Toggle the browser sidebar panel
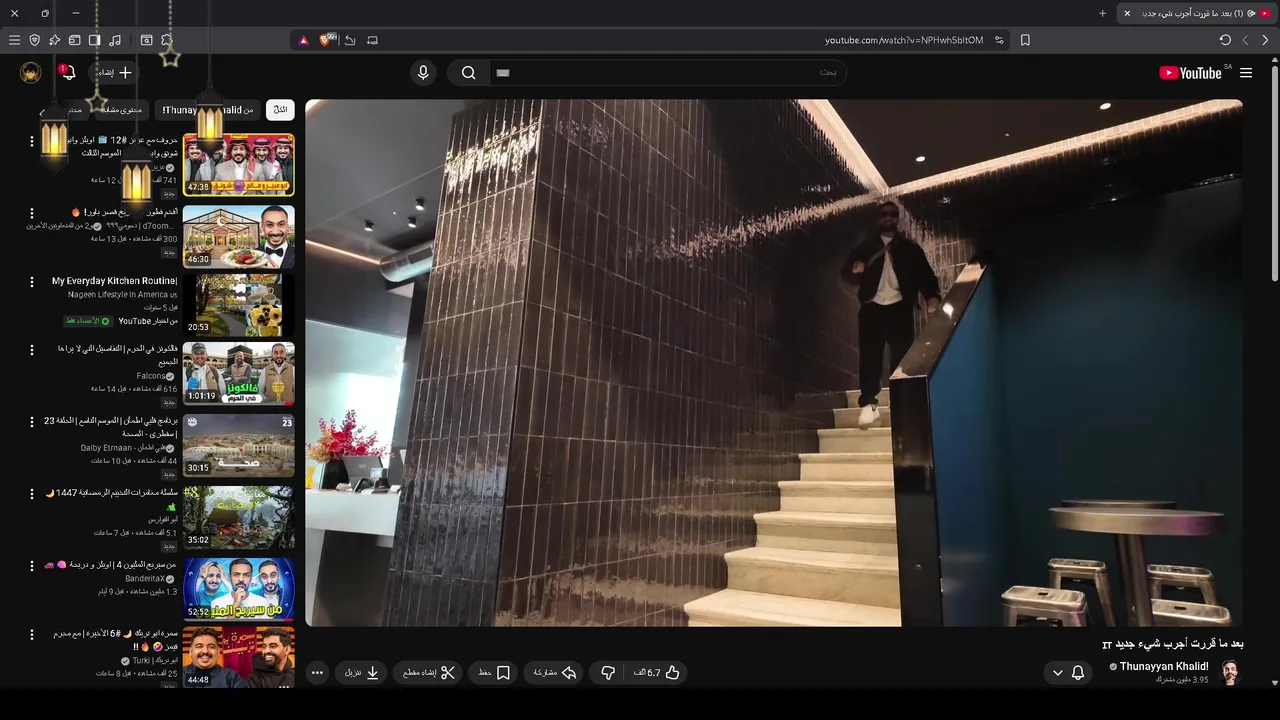Screen dimensions: 1280x720 tap(94, 40)
